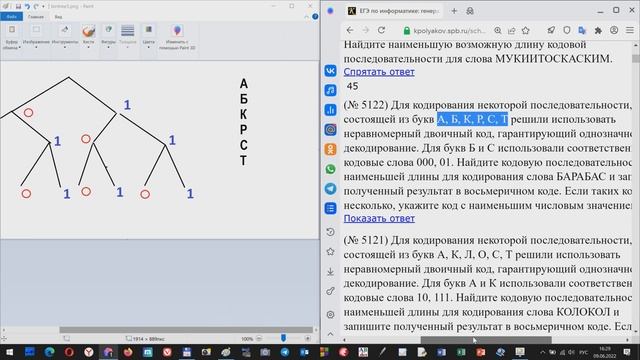Screen dimensions: 640x360
Task: Click the Paint zoom out minus button
Action: coord(259,339)
